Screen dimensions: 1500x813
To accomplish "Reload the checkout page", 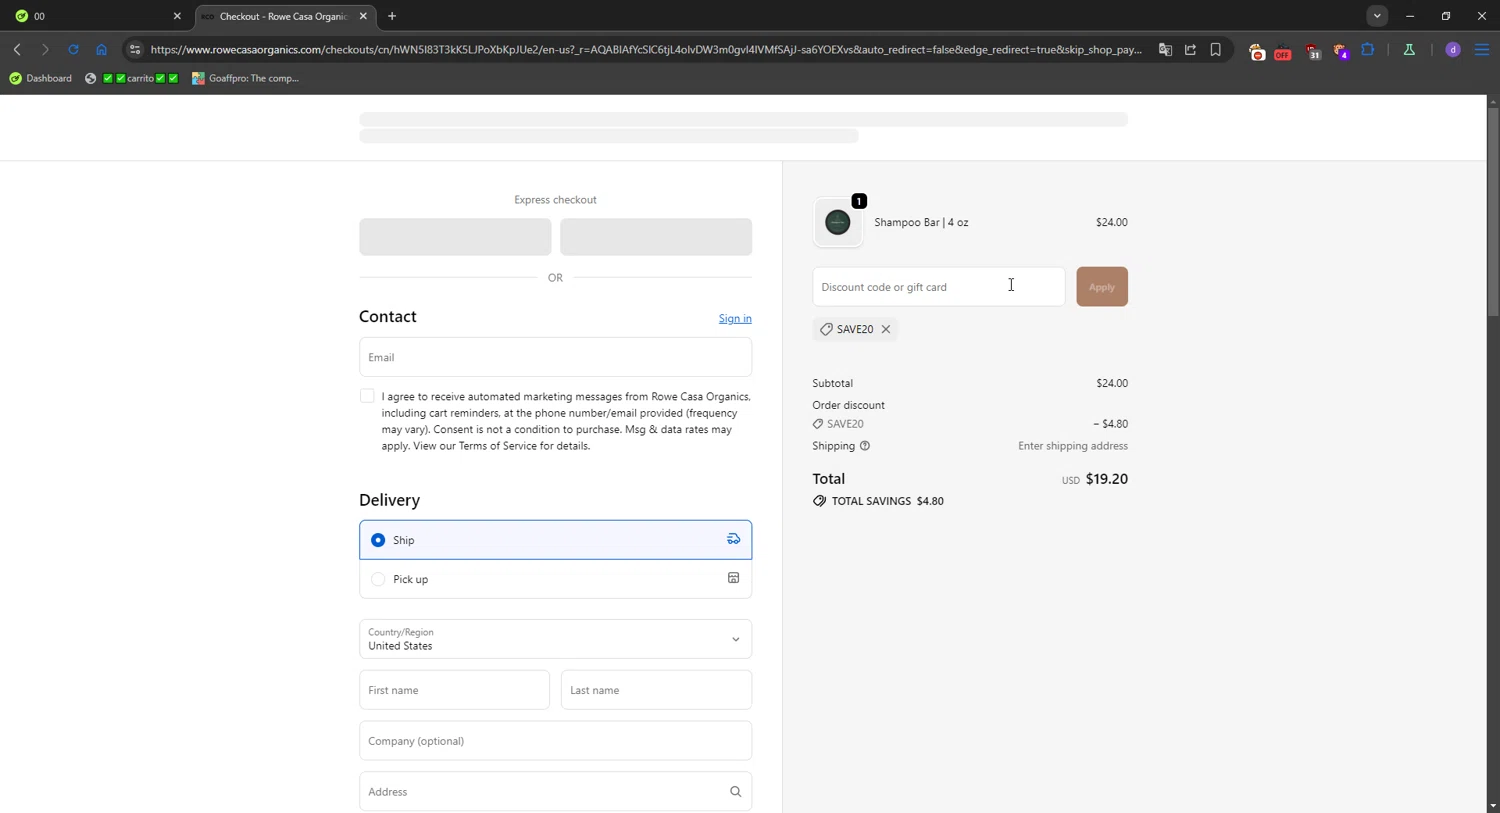I will click(73, 49).
